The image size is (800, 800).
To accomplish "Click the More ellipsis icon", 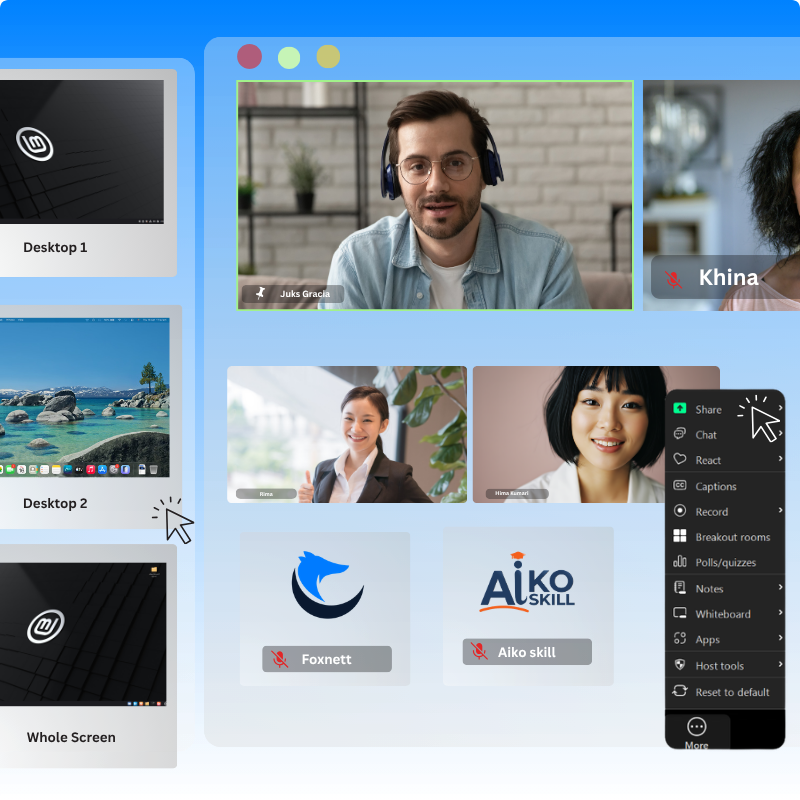I will [697, 727].
